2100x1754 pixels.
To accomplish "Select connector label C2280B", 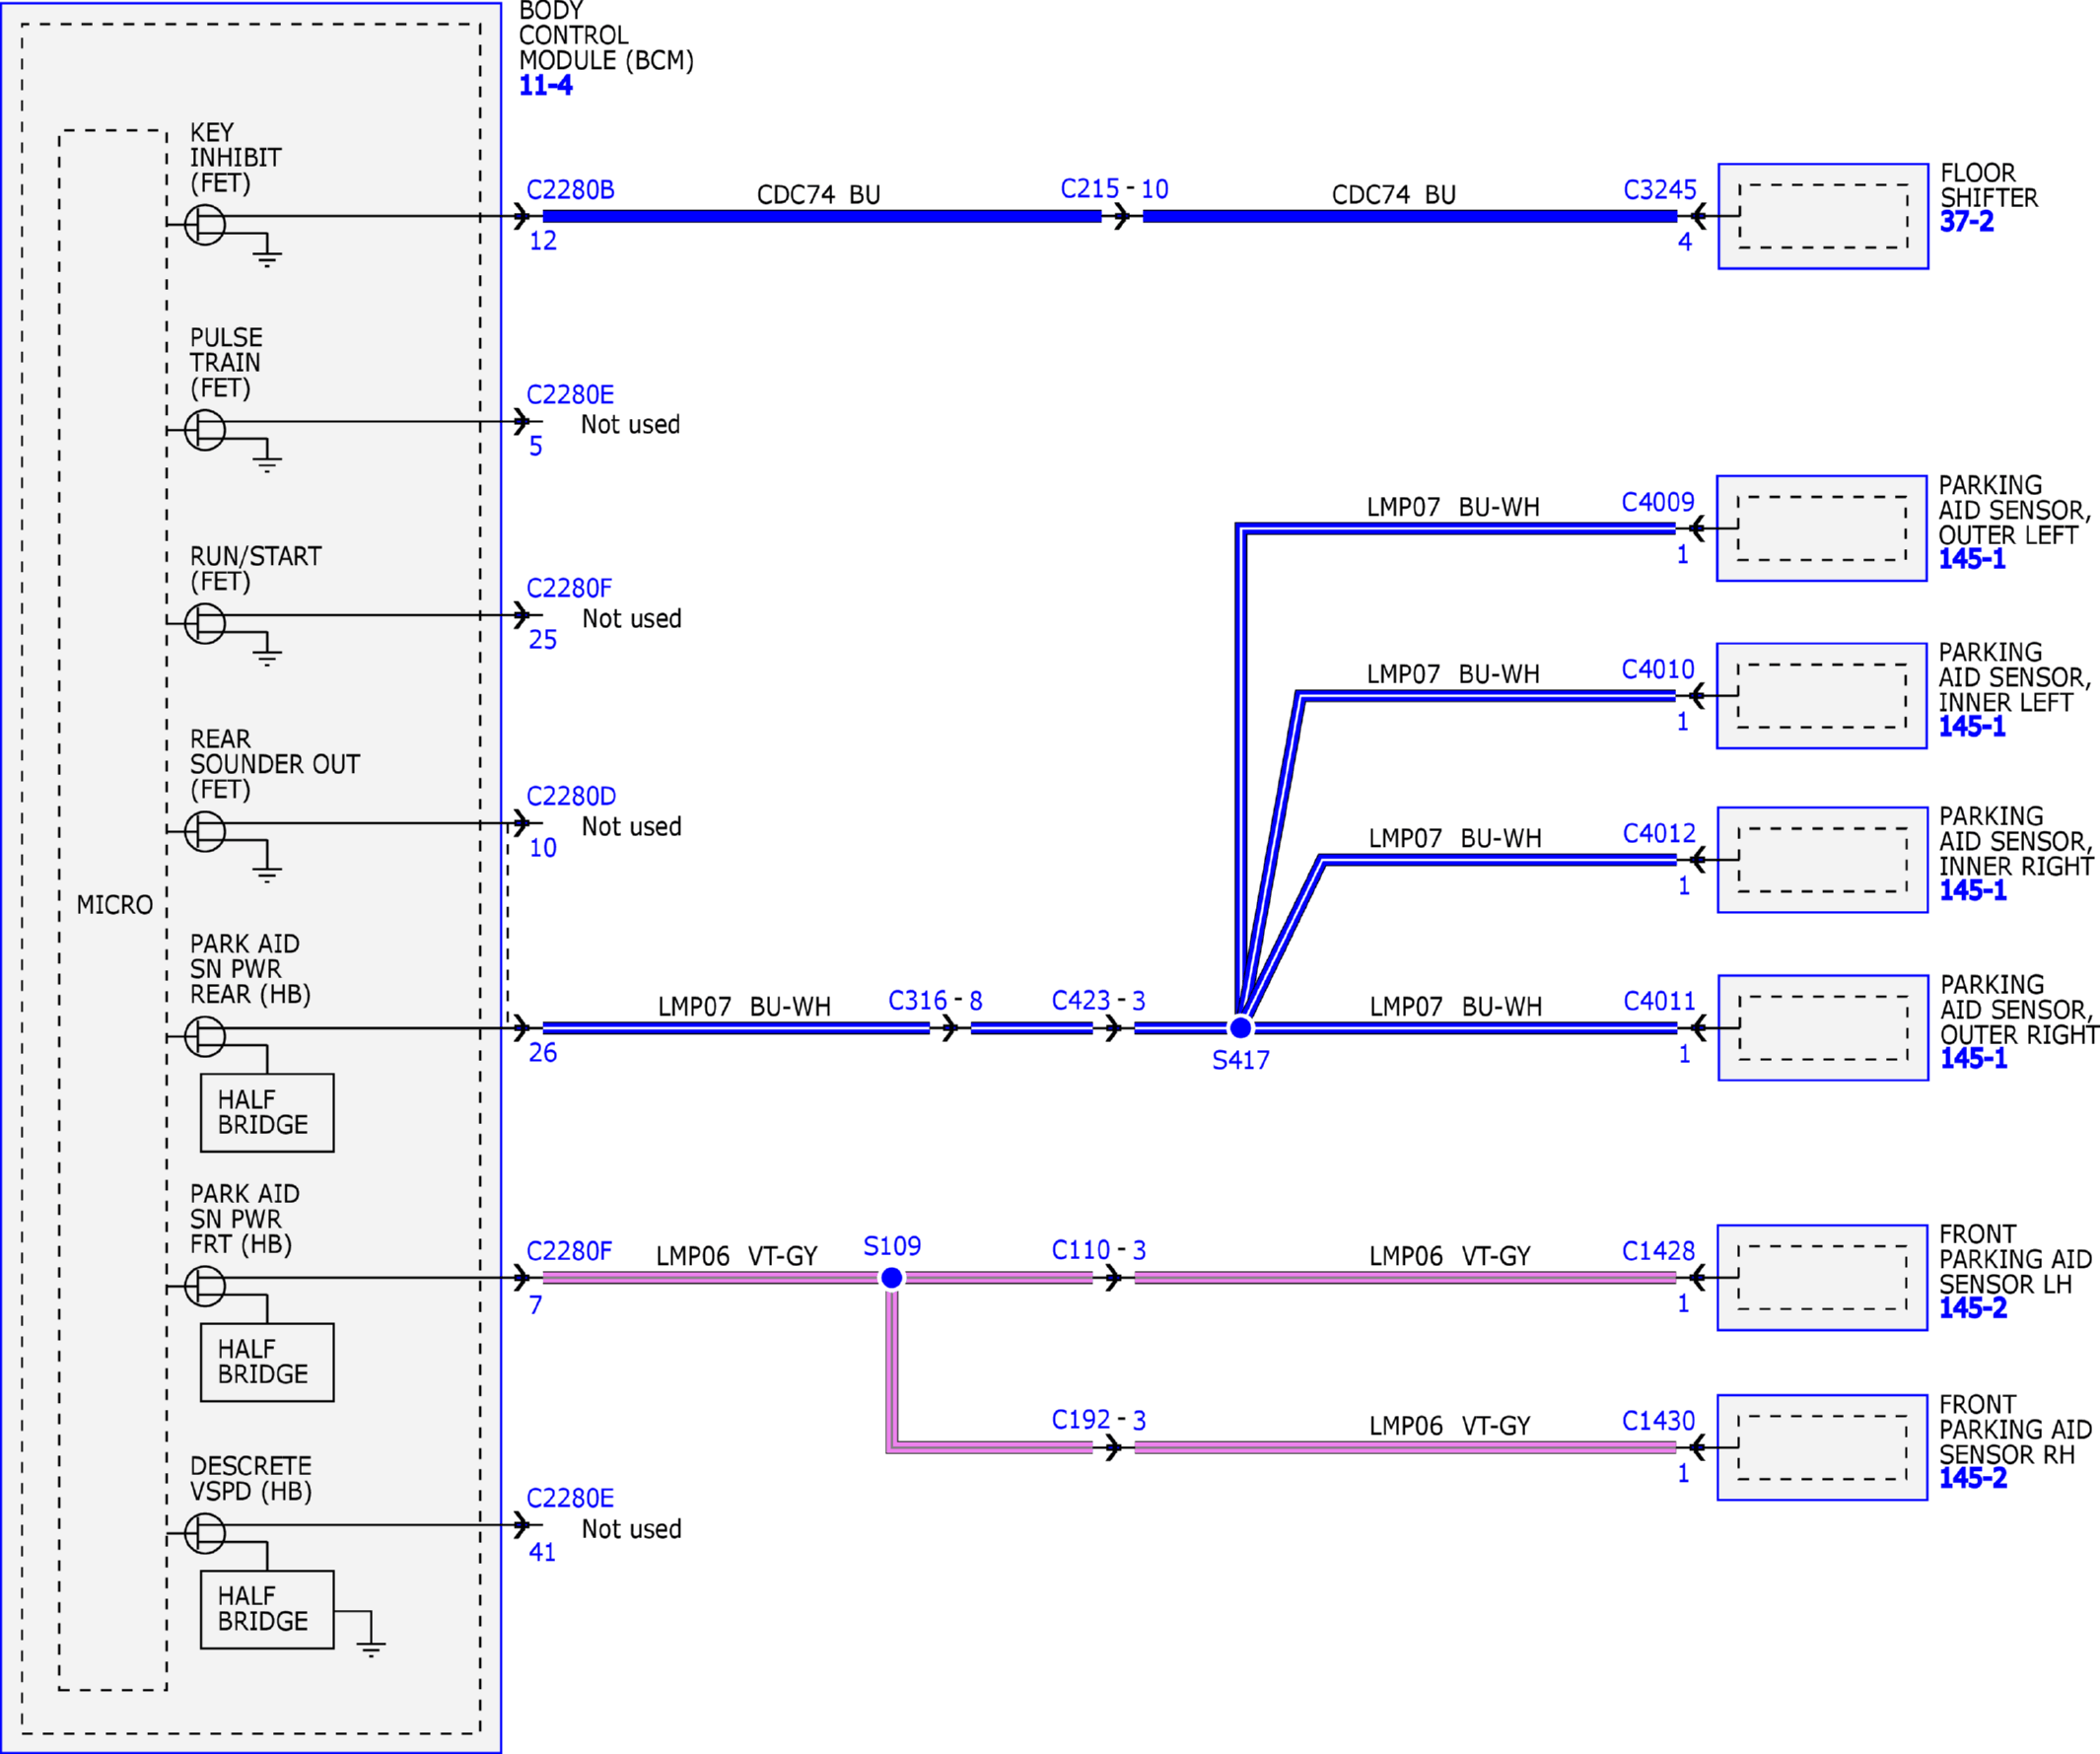I will pyautogui.click(x=570, y=190).
